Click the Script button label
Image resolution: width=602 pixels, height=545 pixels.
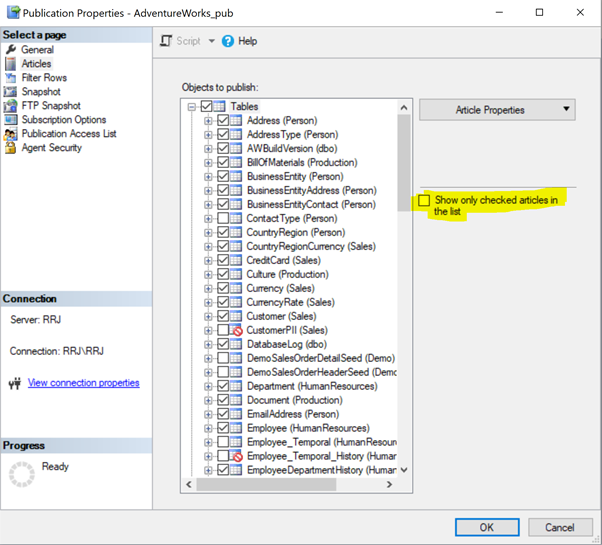[x=188, y=41]
